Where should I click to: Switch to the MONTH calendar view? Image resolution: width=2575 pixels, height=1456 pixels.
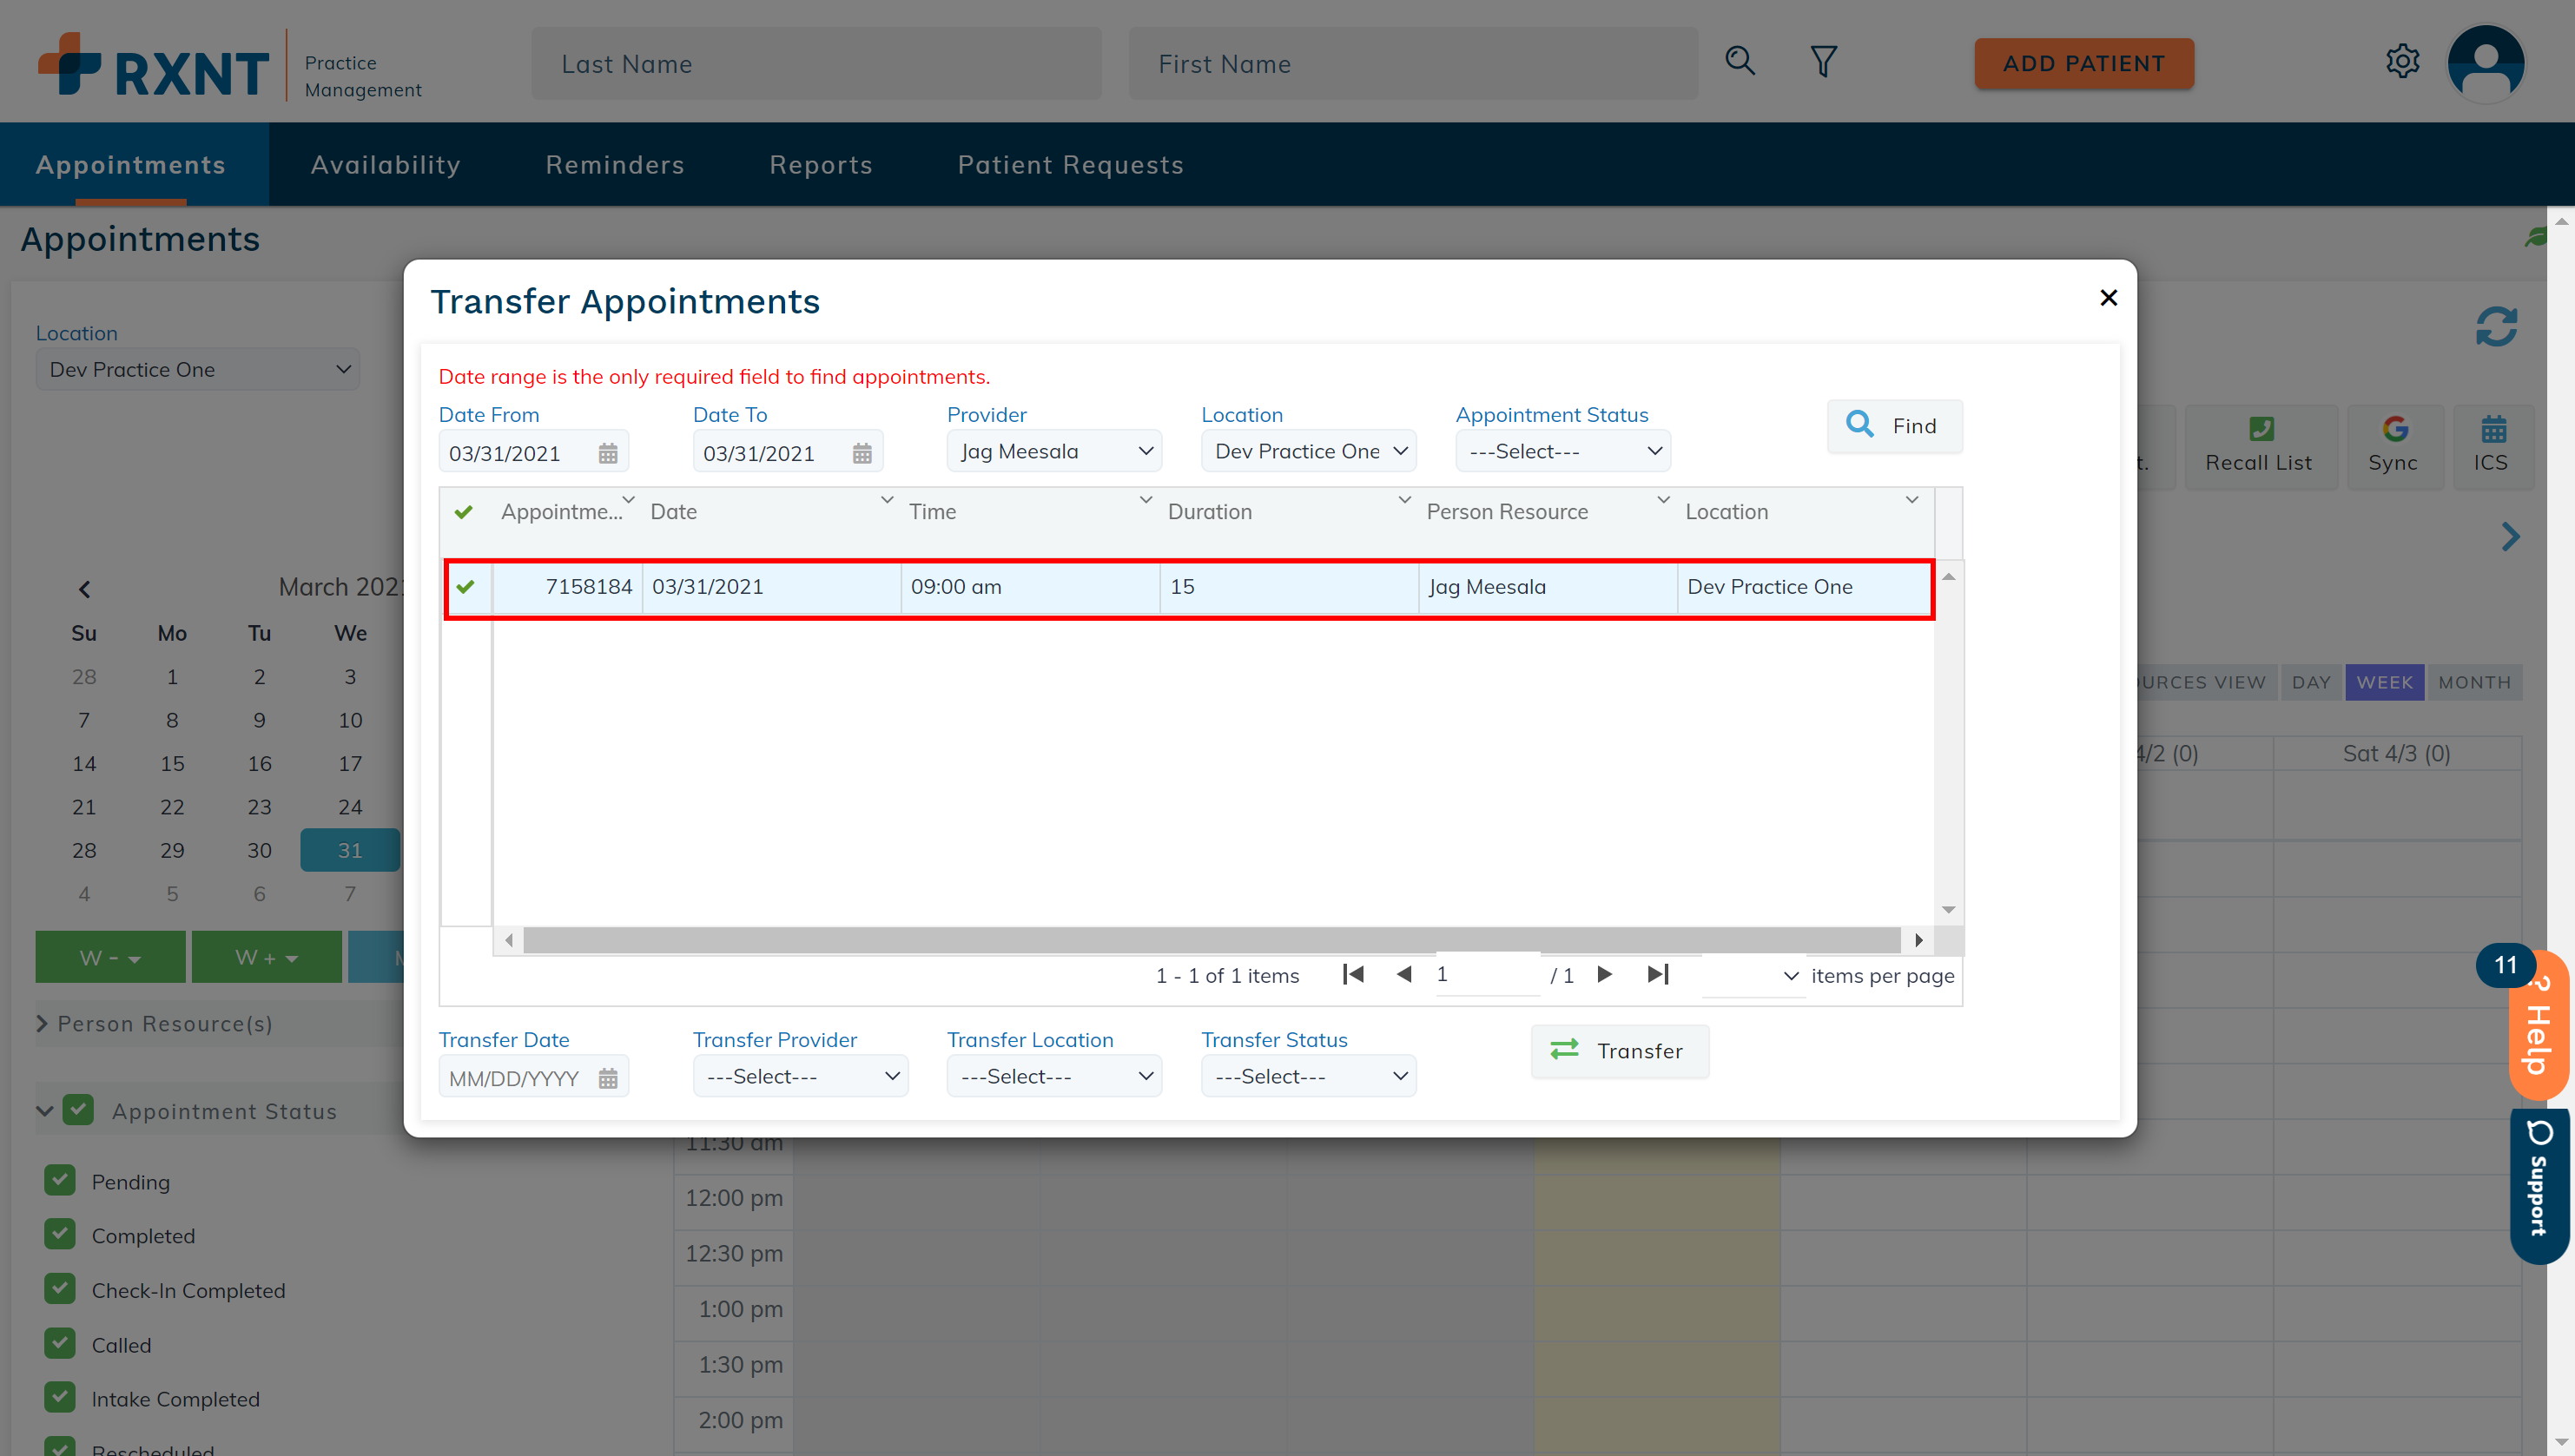(x=2474, y=683)
